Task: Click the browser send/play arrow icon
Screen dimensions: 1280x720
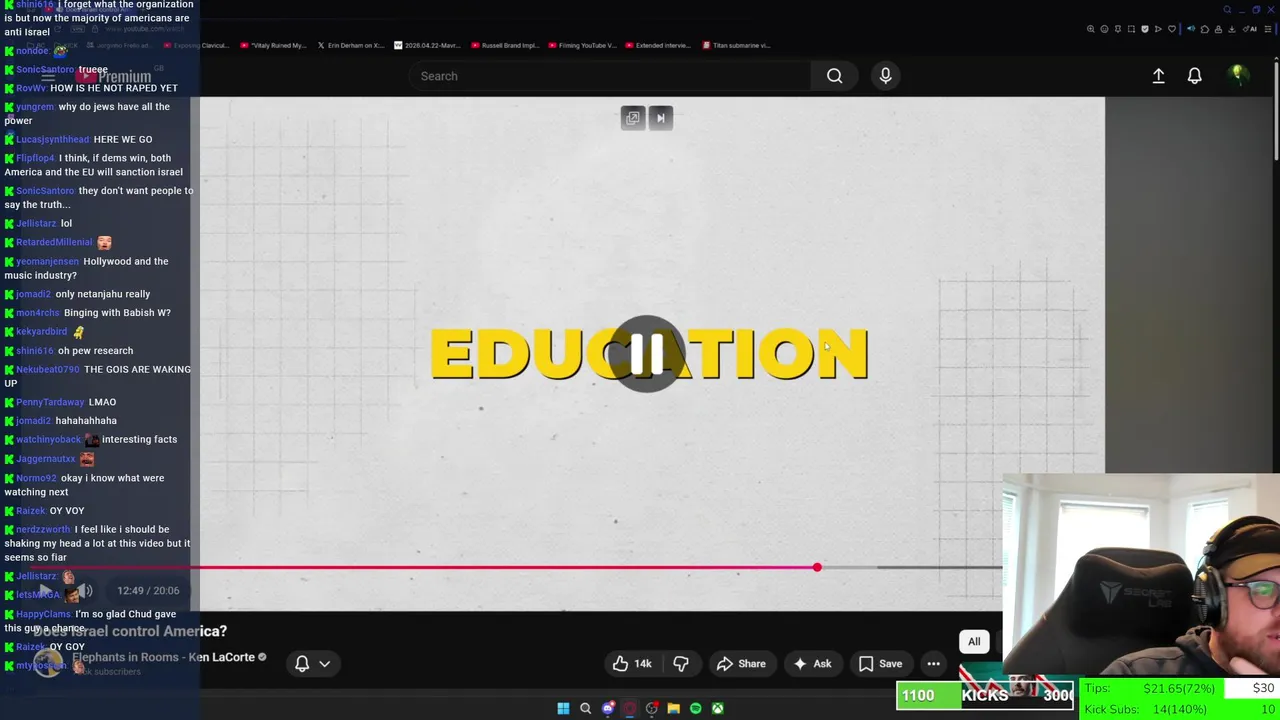Action: (x=1158, y=29)
